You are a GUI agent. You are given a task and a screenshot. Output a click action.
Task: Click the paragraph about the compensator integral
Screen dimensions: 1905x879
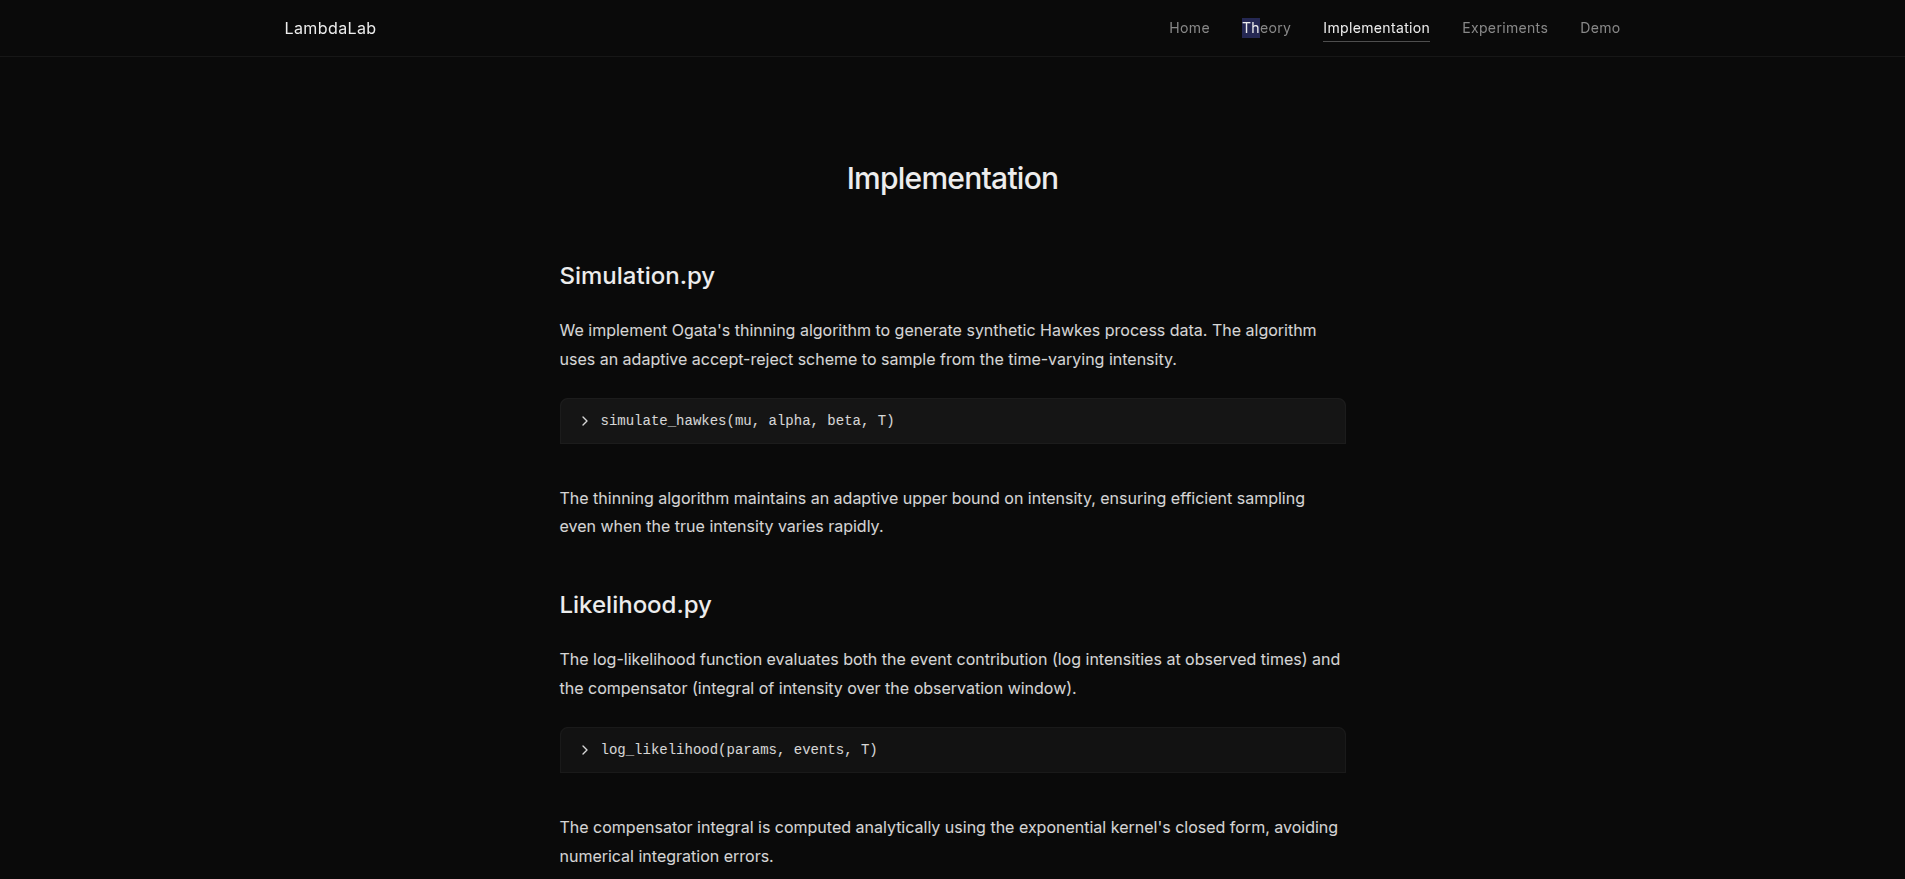point(948,842)
